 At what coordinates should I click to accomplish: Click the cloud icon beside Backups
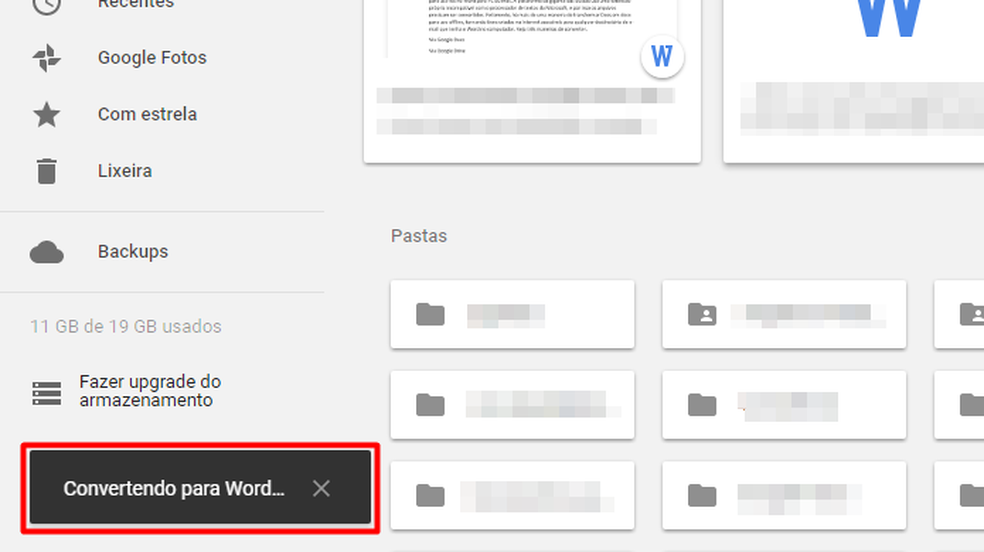pos(46,252)
